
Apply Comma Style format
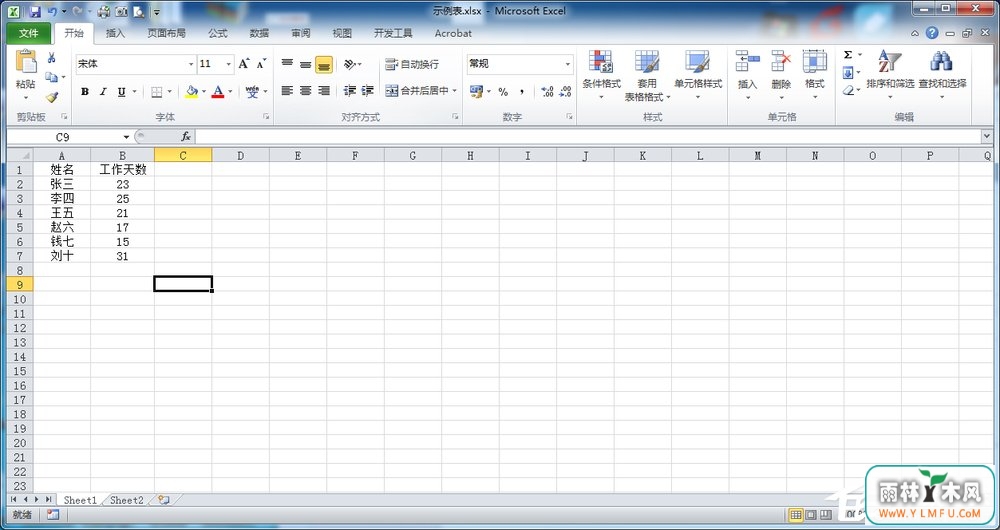click(522, 92)
